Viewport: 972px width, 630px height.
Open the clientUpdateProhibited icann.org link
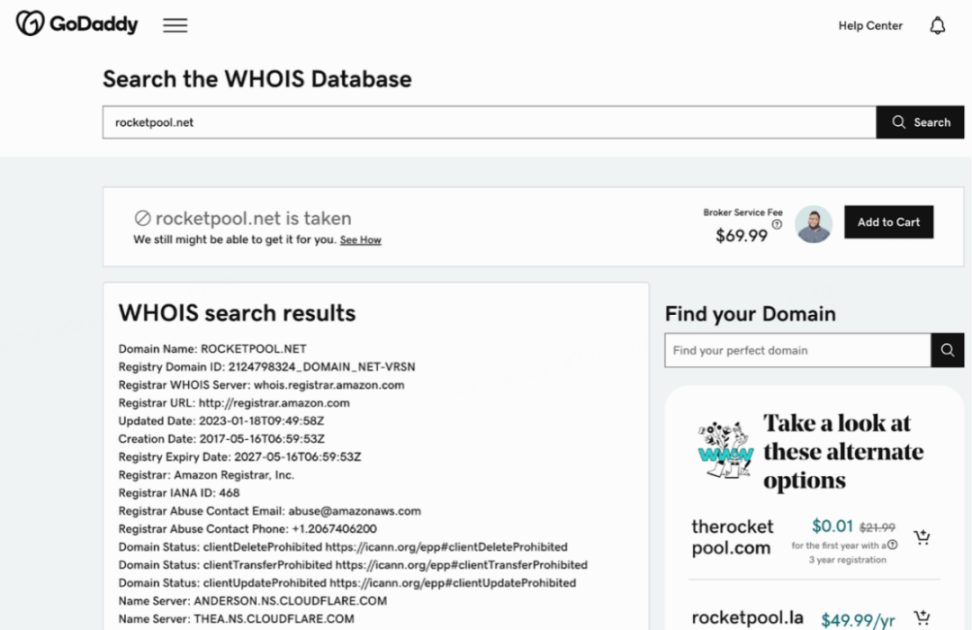pos(453,583)
